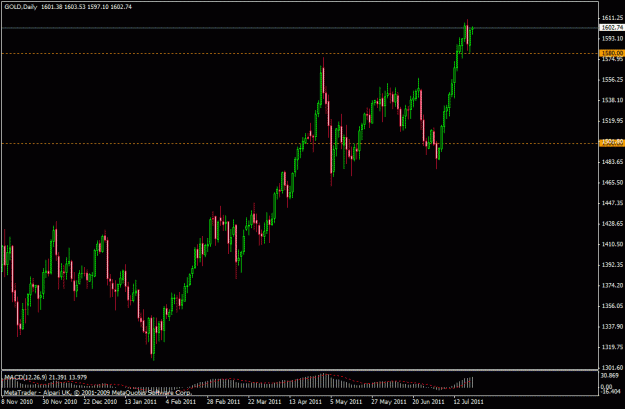Click the orange 1580.00 price level label

tap(612, 53)
